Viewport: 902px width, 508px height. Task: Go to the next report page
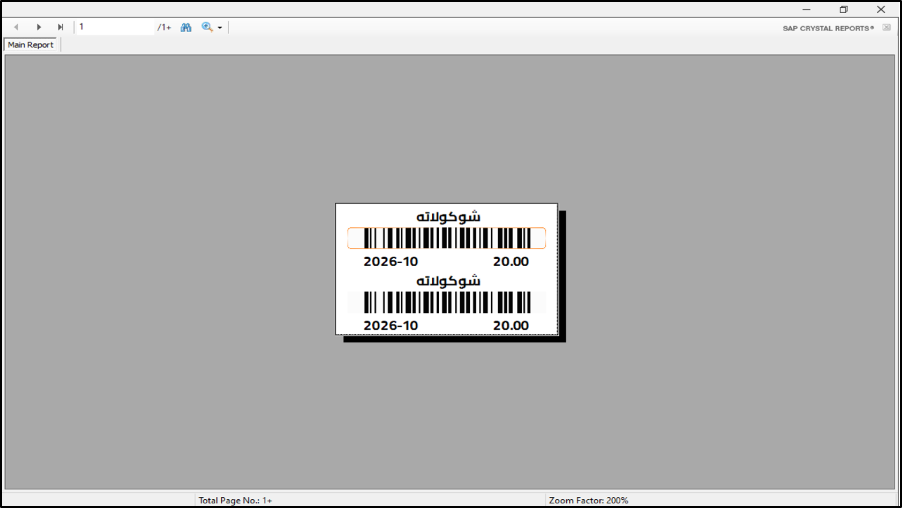point(39,27)
